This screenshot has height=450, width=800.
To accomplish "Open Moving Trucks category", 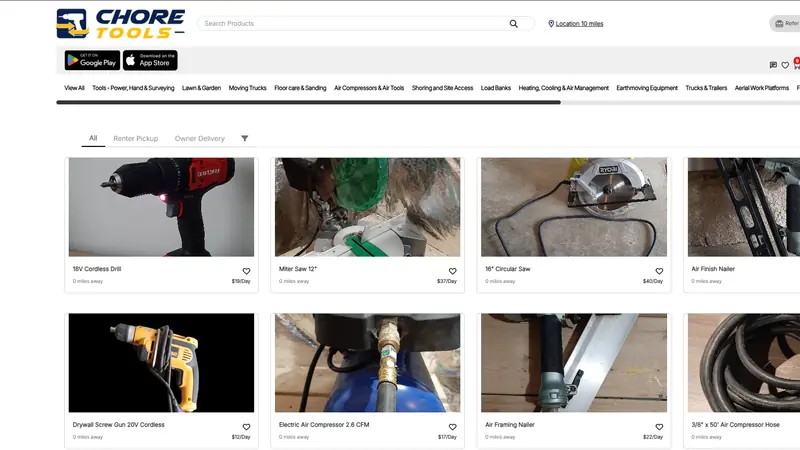I will tap(247, 88).
